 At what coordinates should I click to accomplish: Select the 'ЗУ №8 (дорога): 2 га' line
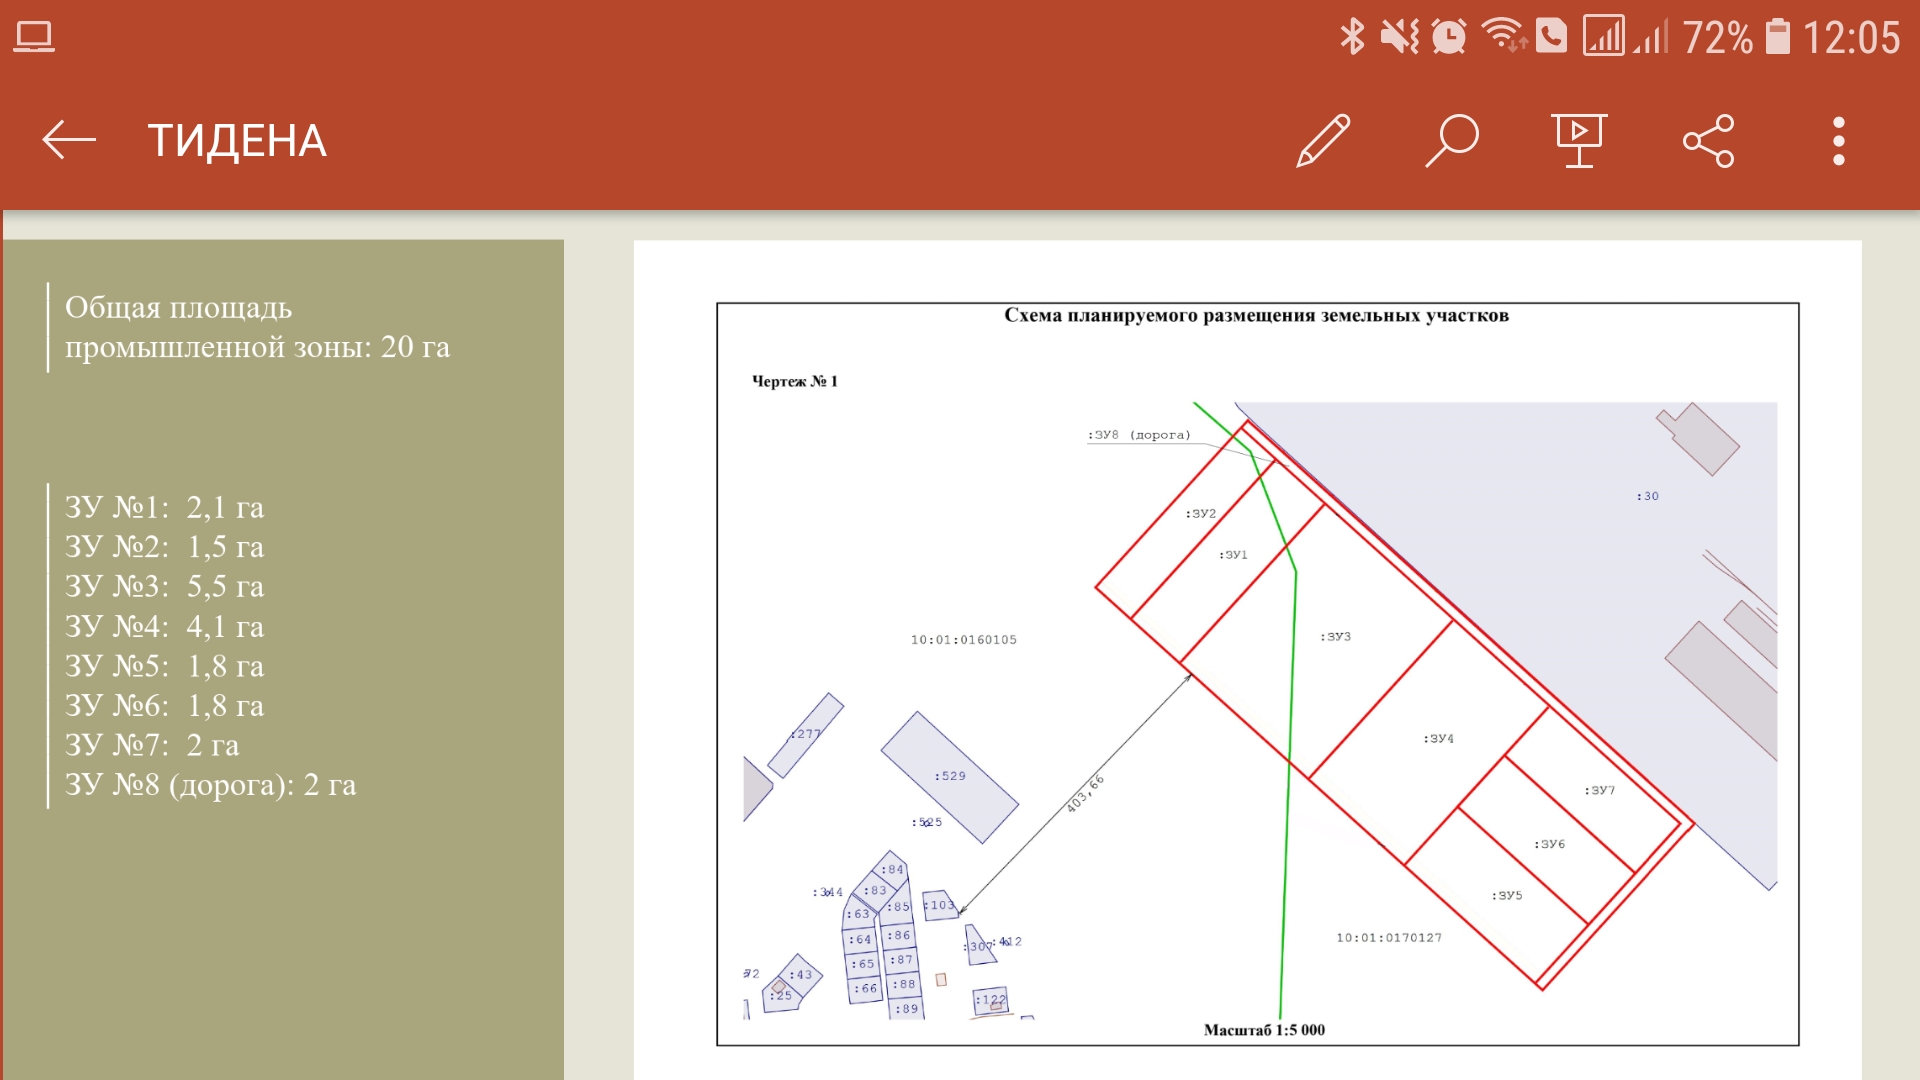pos(210,785)
